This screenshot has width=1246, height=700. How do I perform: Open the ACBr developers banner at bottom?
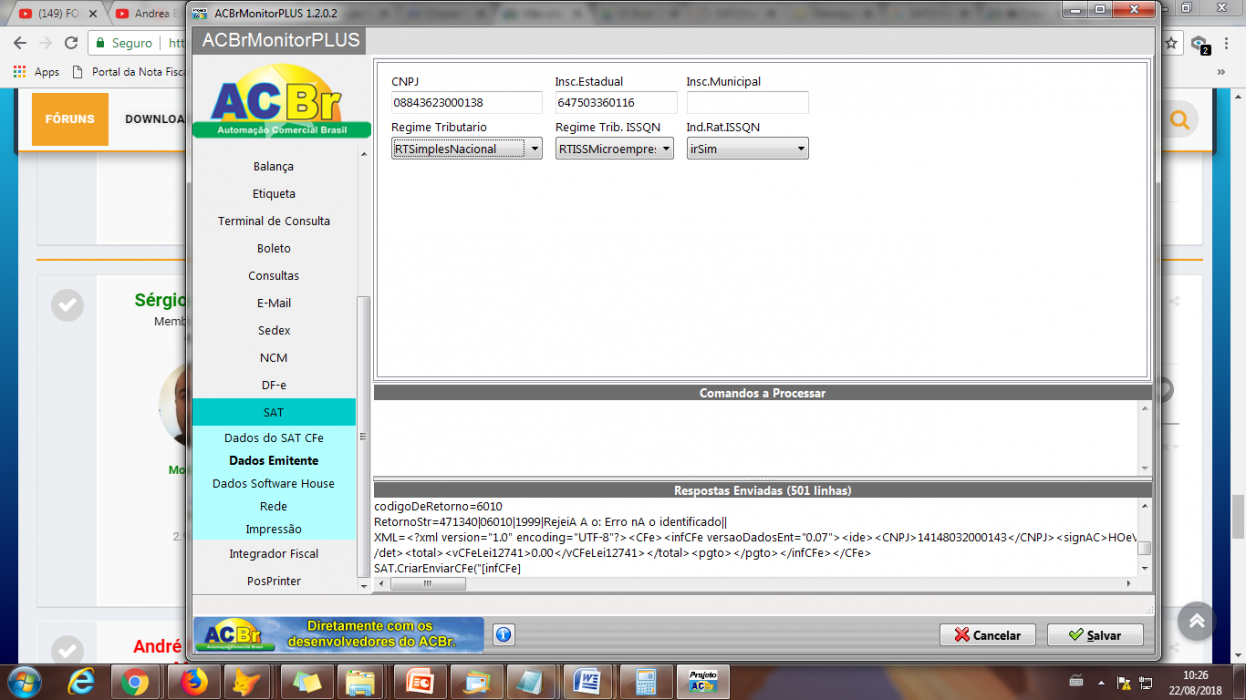coord(339,634)
